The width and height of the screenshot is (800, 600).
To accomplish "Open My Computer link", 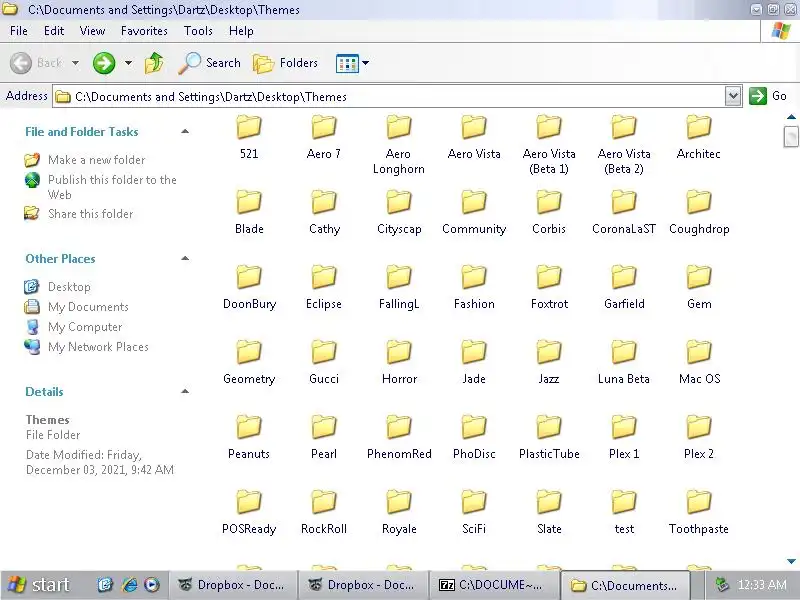I will [73, 327].
